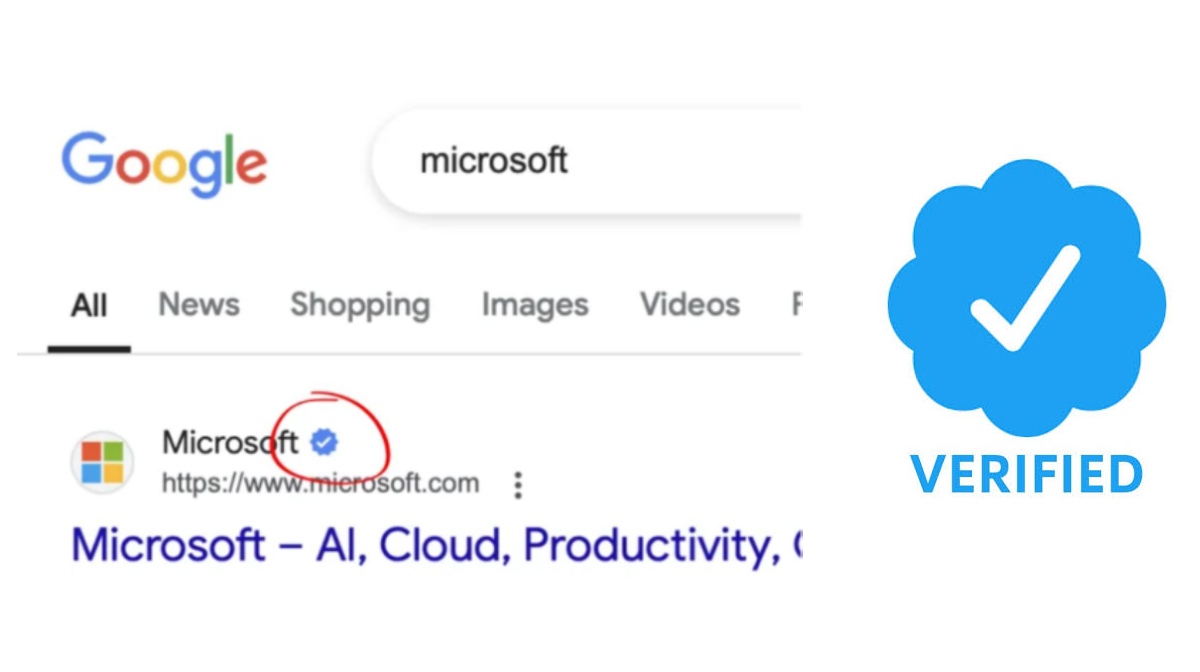Click the small blue verified badge beside Microsoft
The image size is (1200, 672).
tap(323, 442)
